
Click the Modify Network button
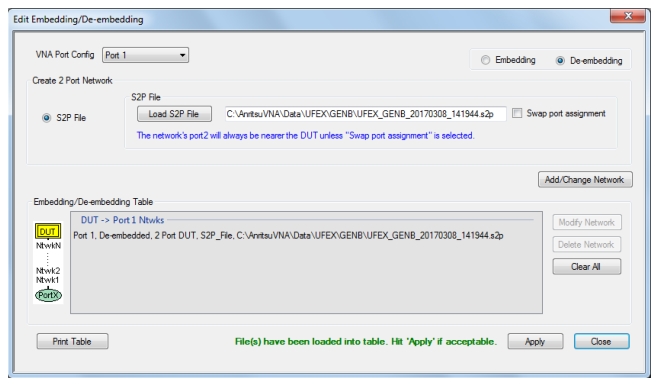click(x=587, y=222)
